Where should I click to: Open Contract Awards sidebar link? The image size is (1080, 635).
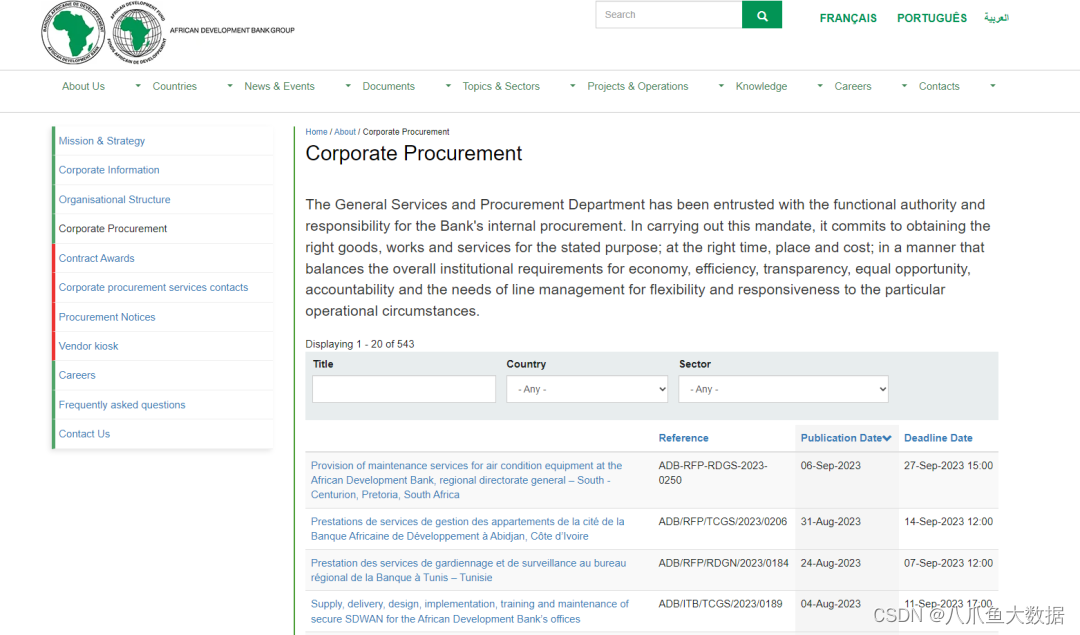click(96, 258)
